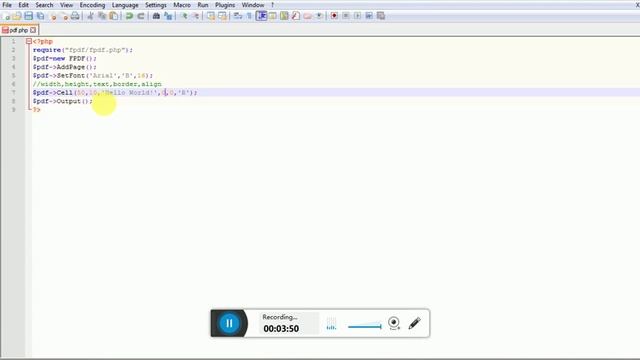Select the pdf.php document tab
Viewport: 640px width, 360px height.
[x=18, y=30]
